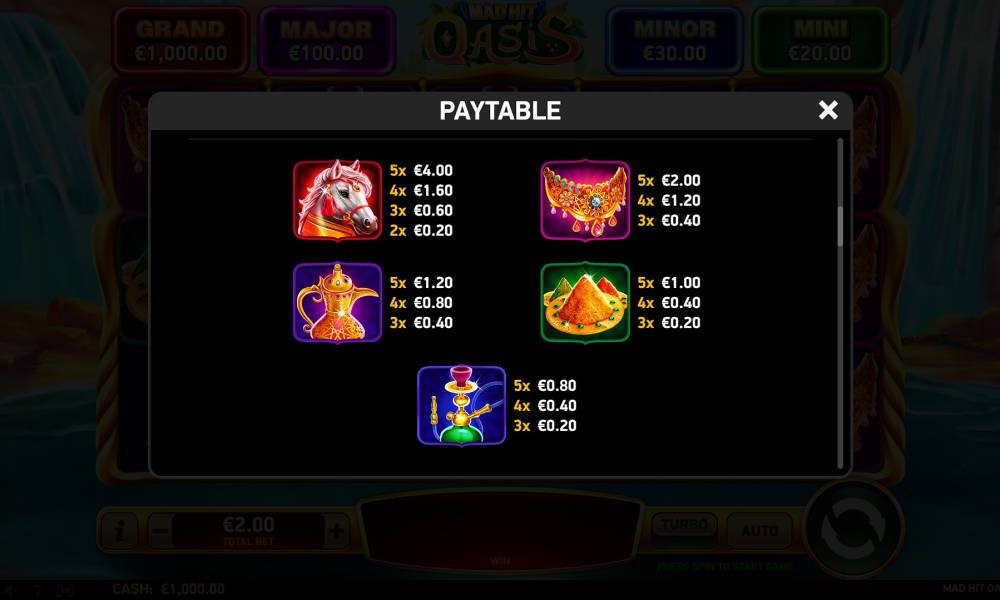
Task: Click the spin arrows button
Action: [853, 529]
